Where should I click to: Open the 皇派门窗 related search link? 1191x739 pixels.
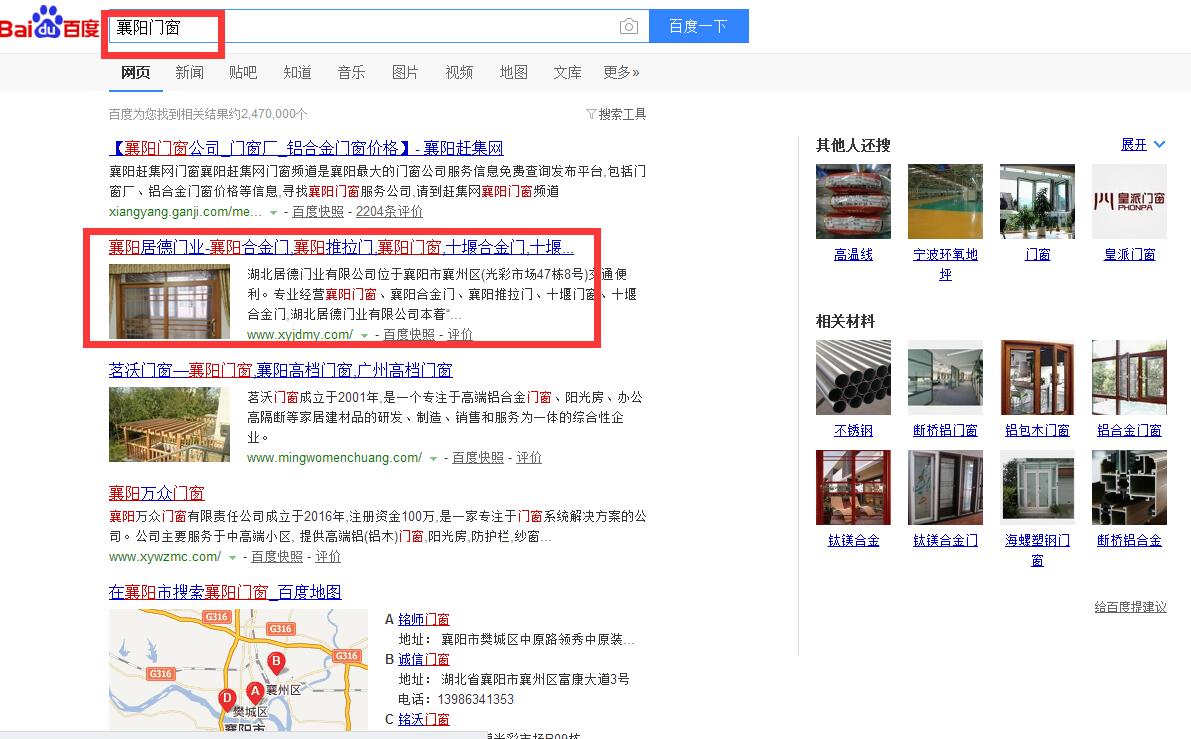1129,254
